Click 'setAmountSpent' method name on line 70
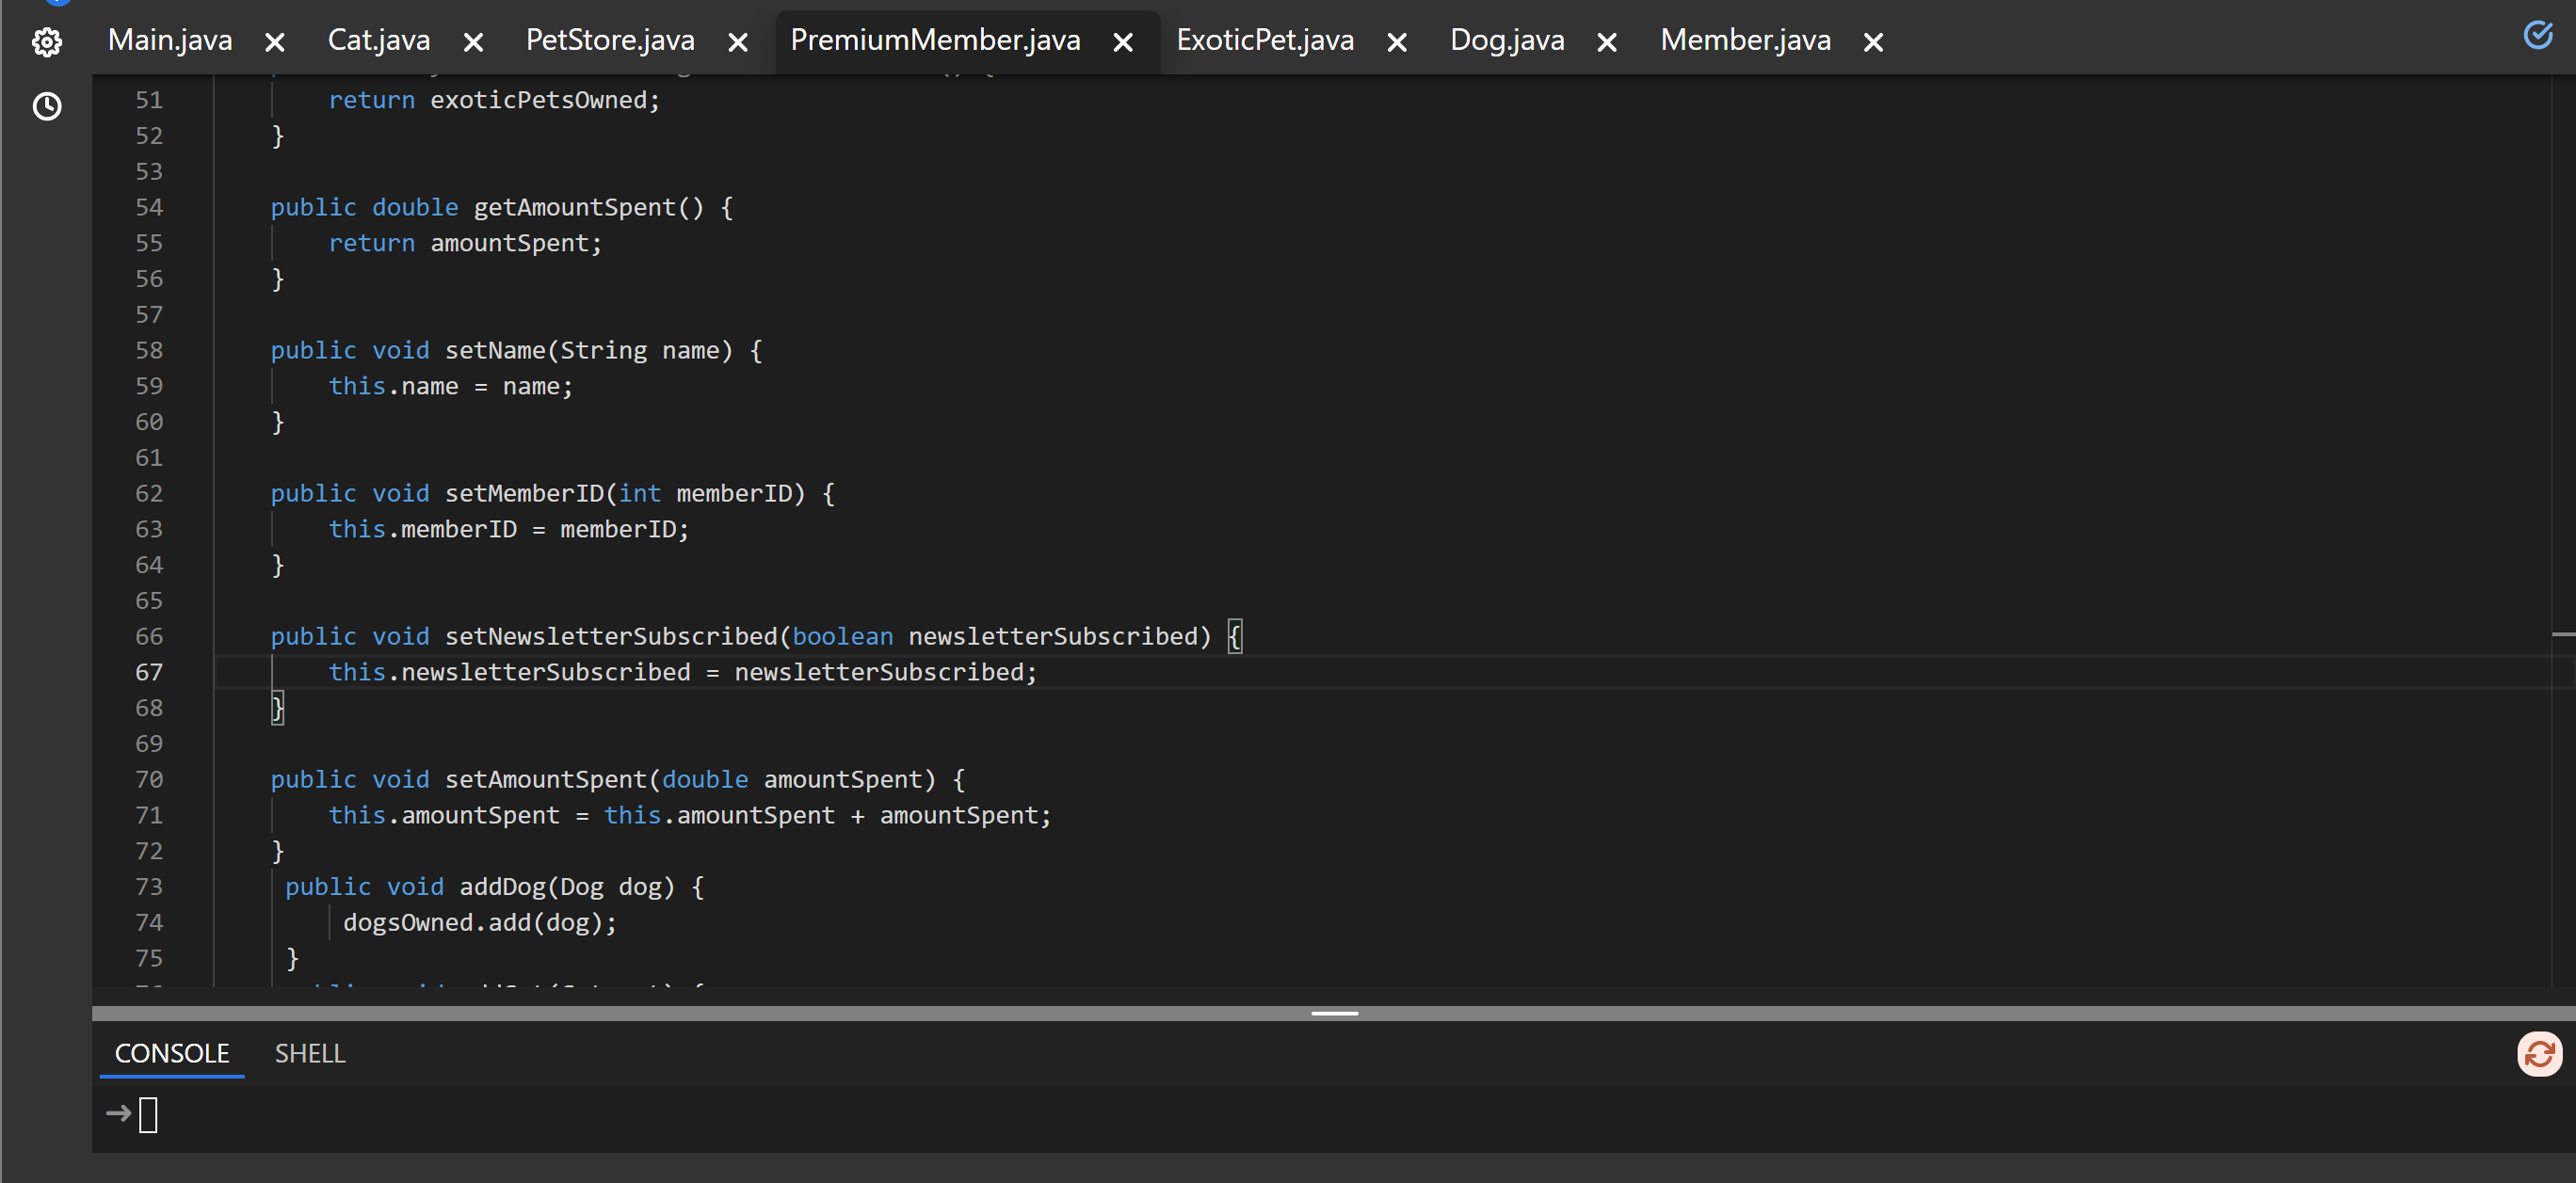The height and width of the screenshot is (1183, 2576). 546,779
